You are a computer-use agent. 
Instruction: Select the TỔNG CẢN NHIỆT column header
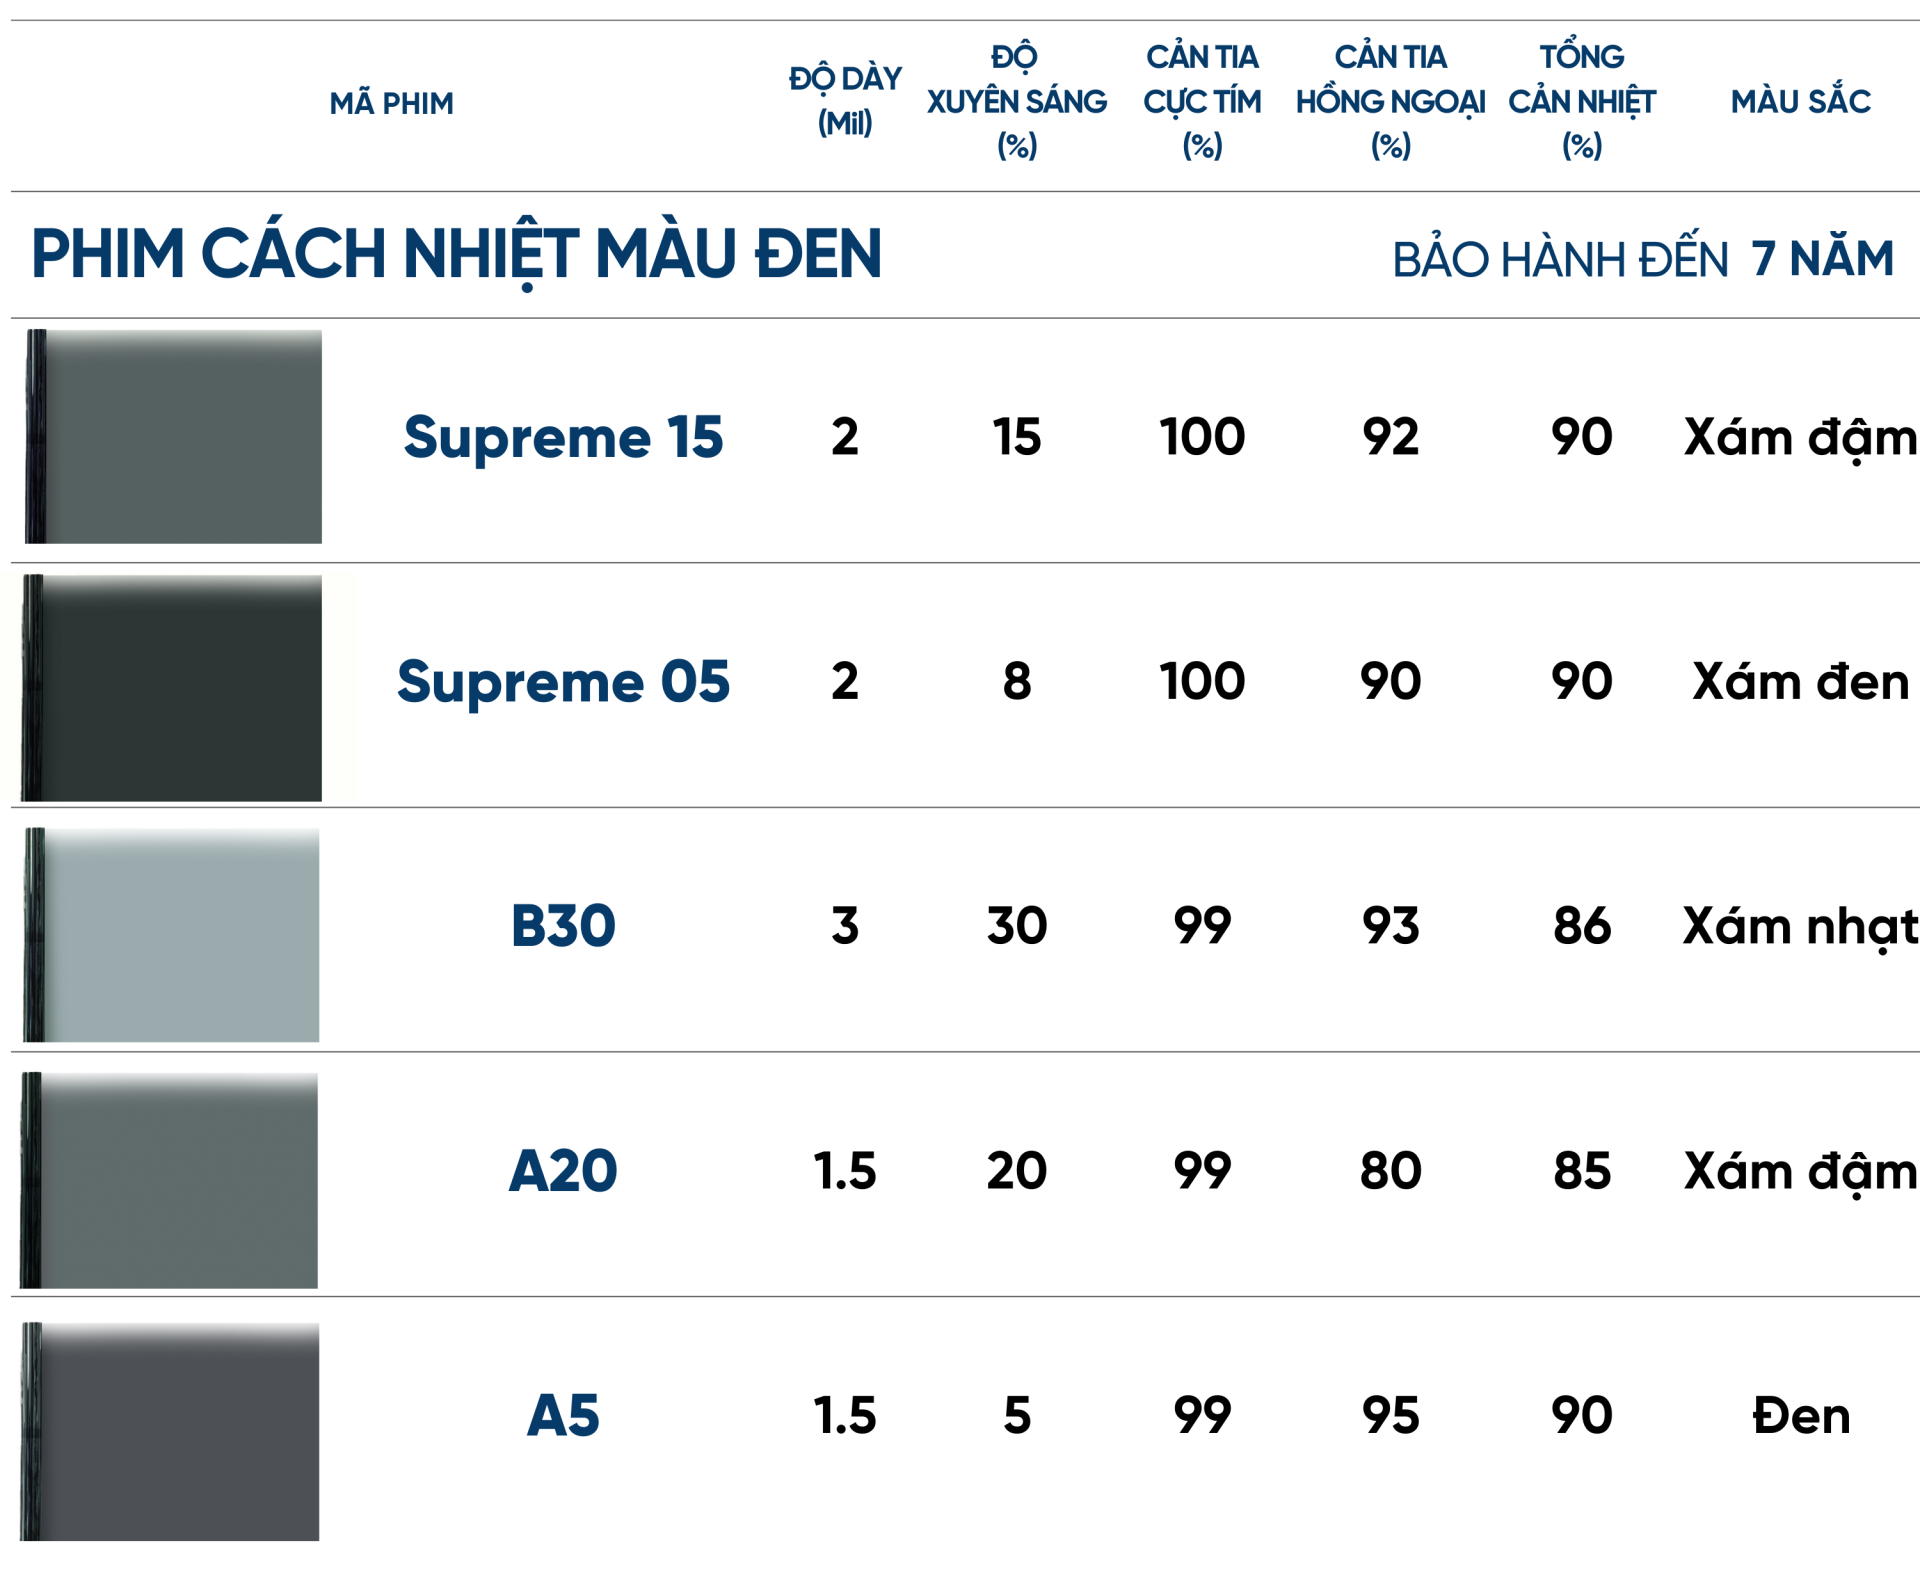[x=1582, y=101]
